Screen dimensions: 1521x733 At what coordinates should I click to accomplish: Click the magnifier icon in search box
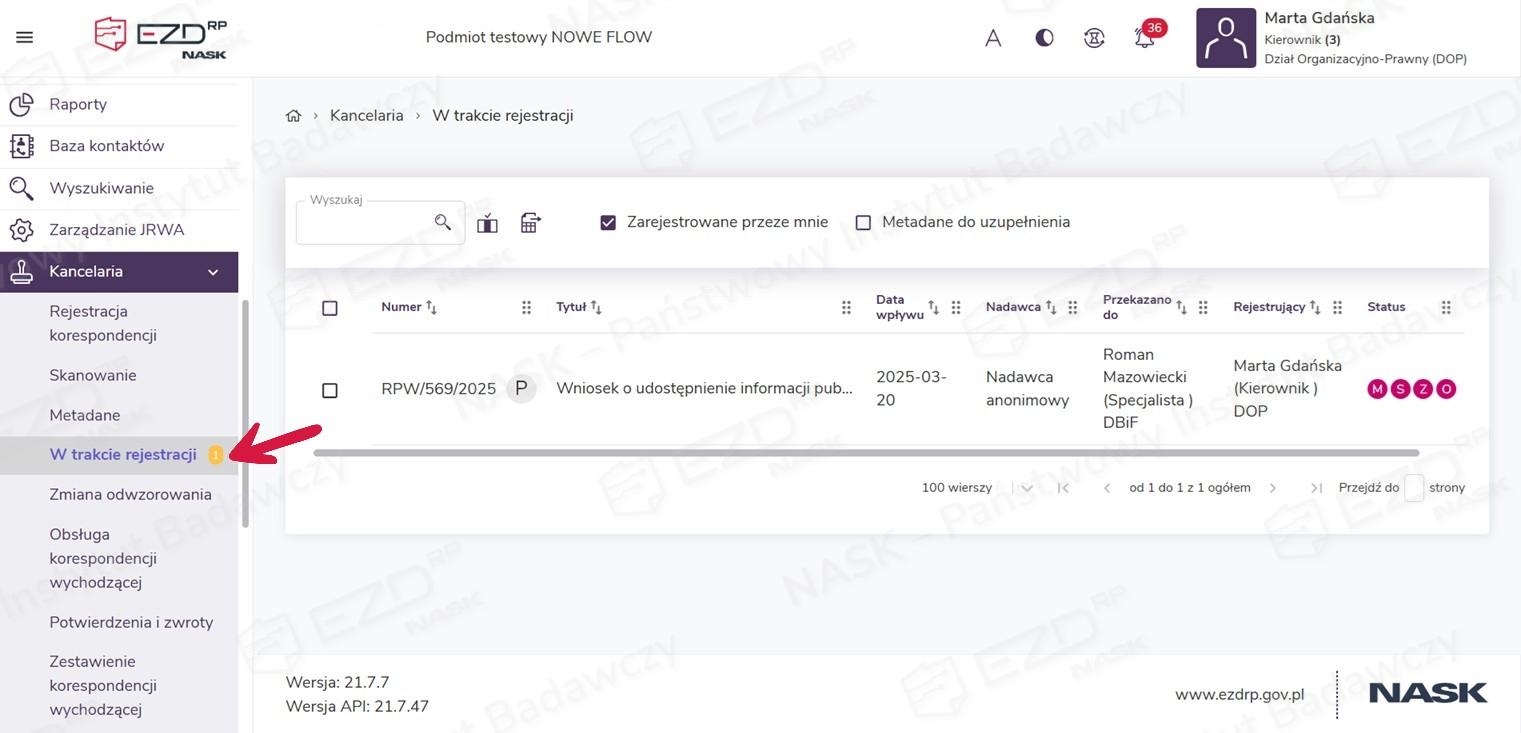(x=443, y=222)
